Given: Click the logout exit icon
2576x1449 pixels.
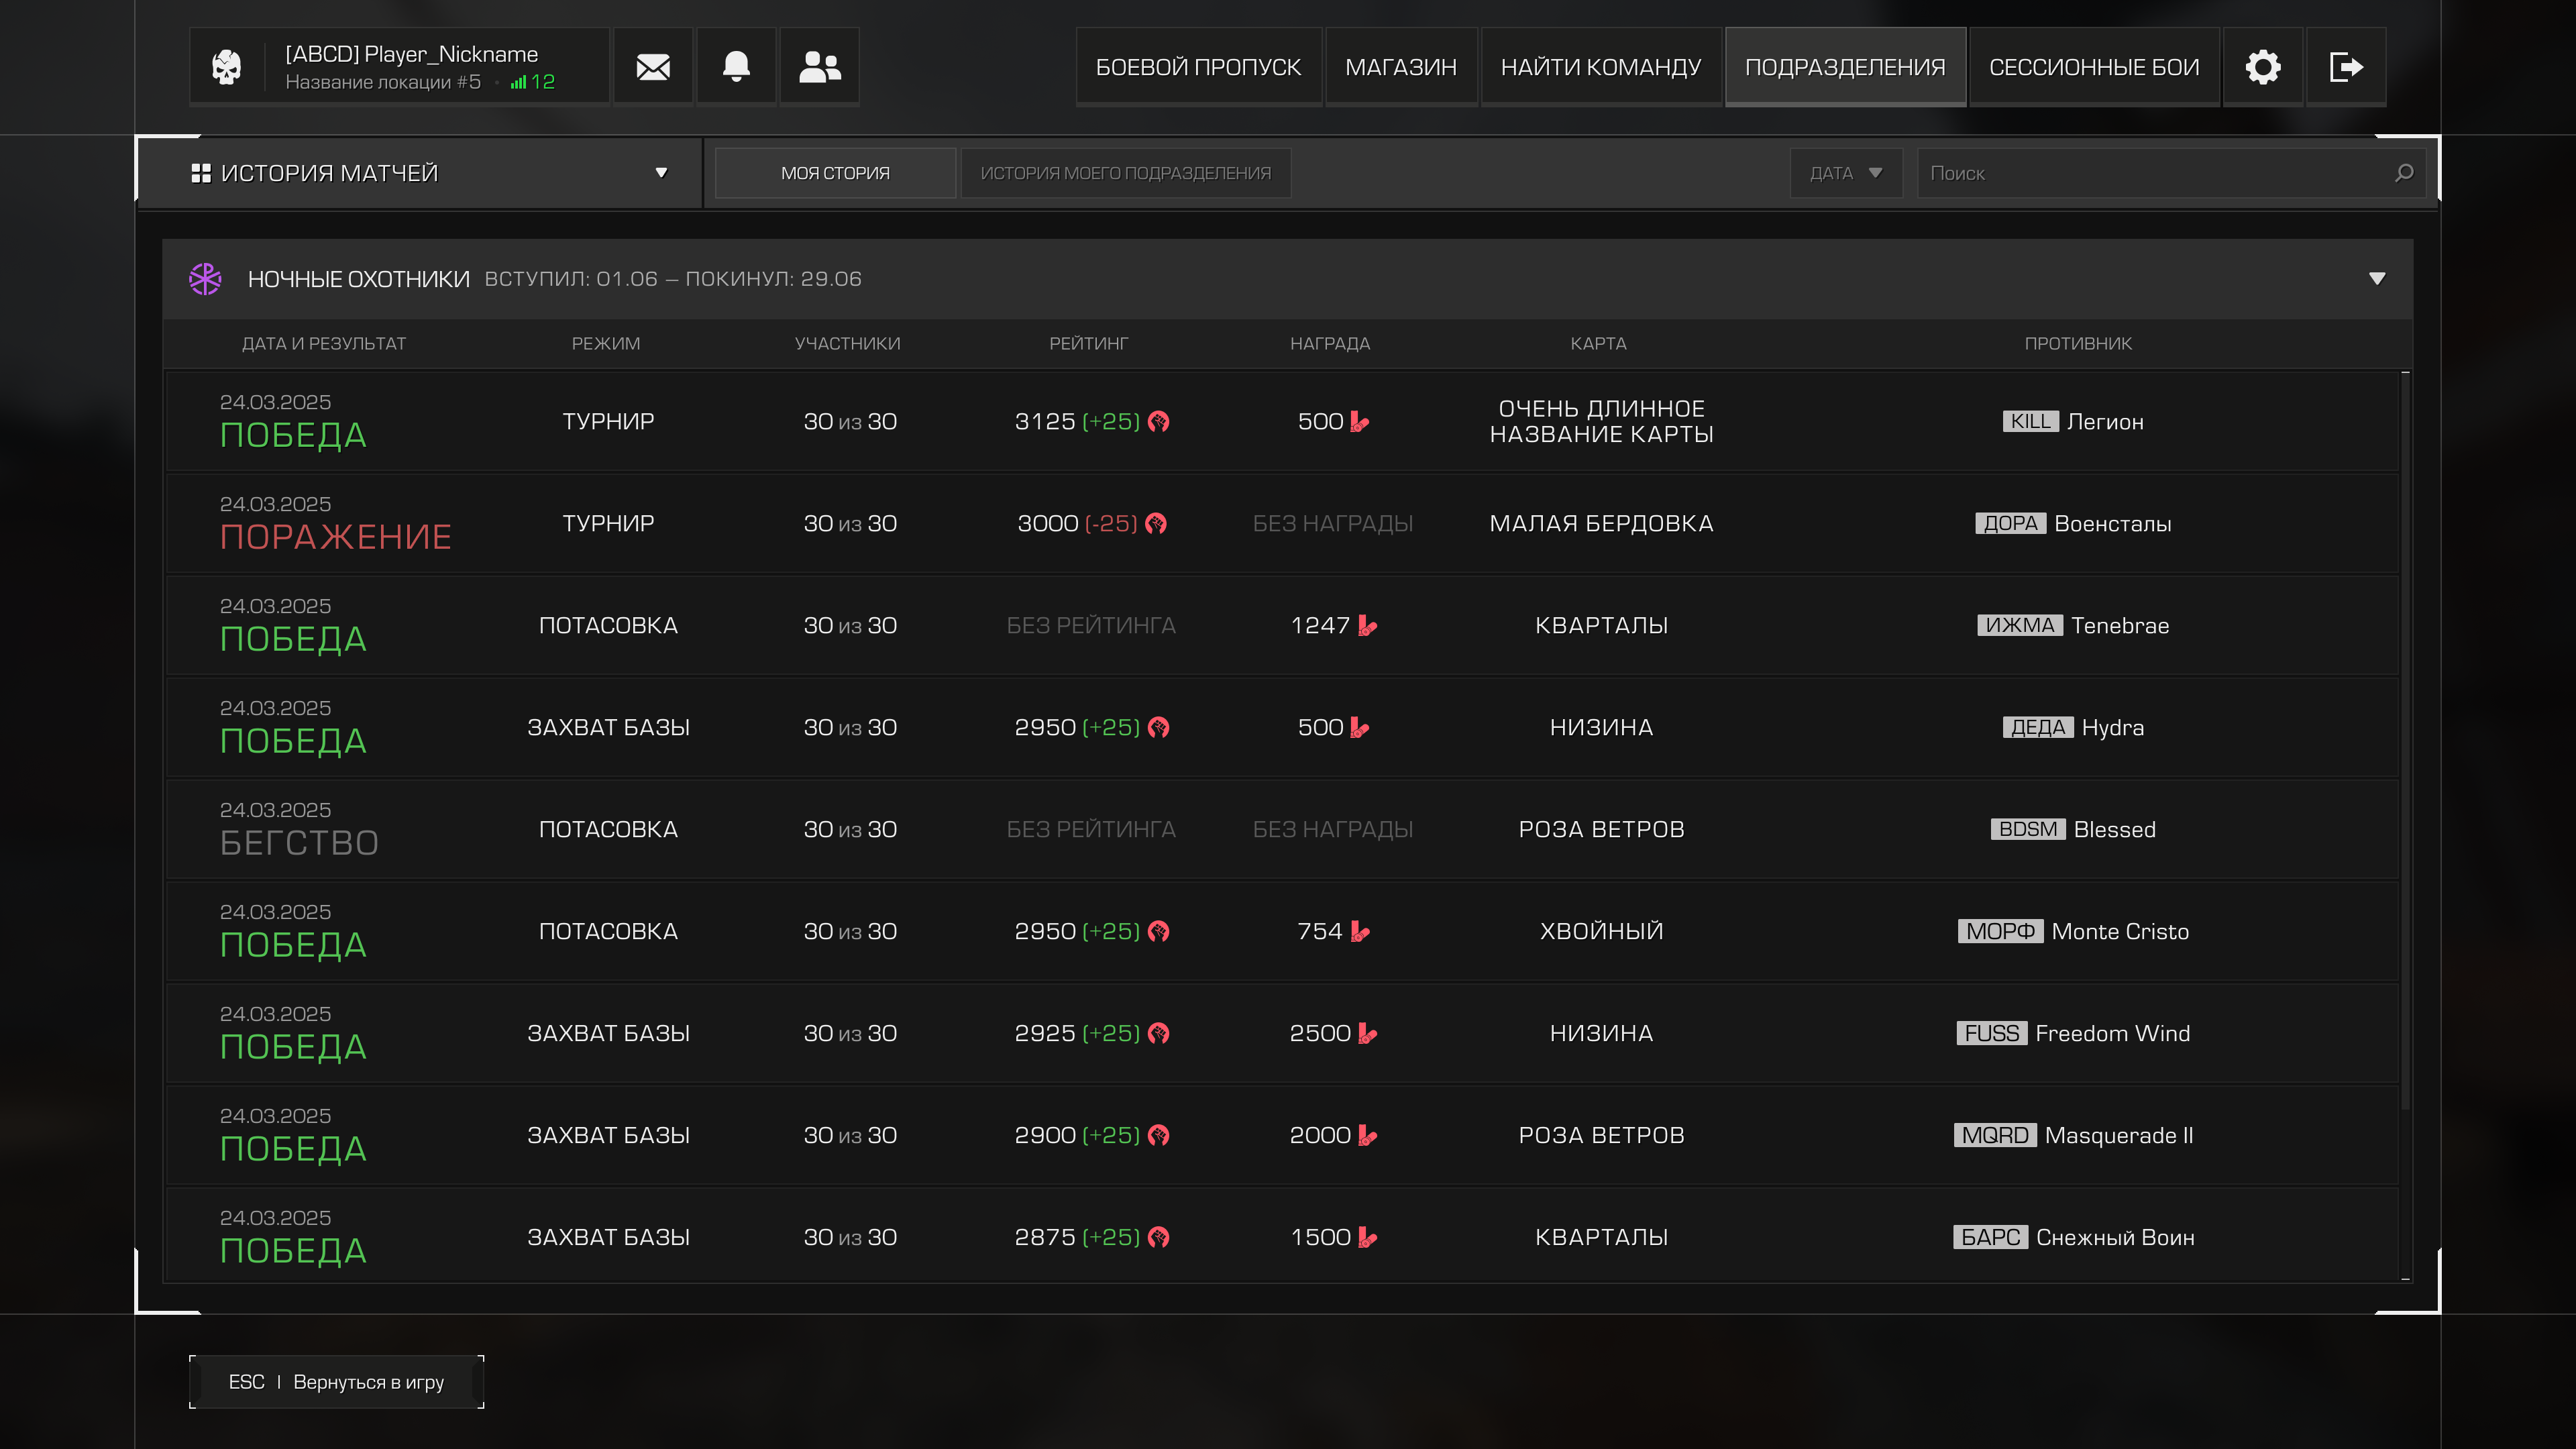Looking at the screenshot, I should coord(2345,67).
